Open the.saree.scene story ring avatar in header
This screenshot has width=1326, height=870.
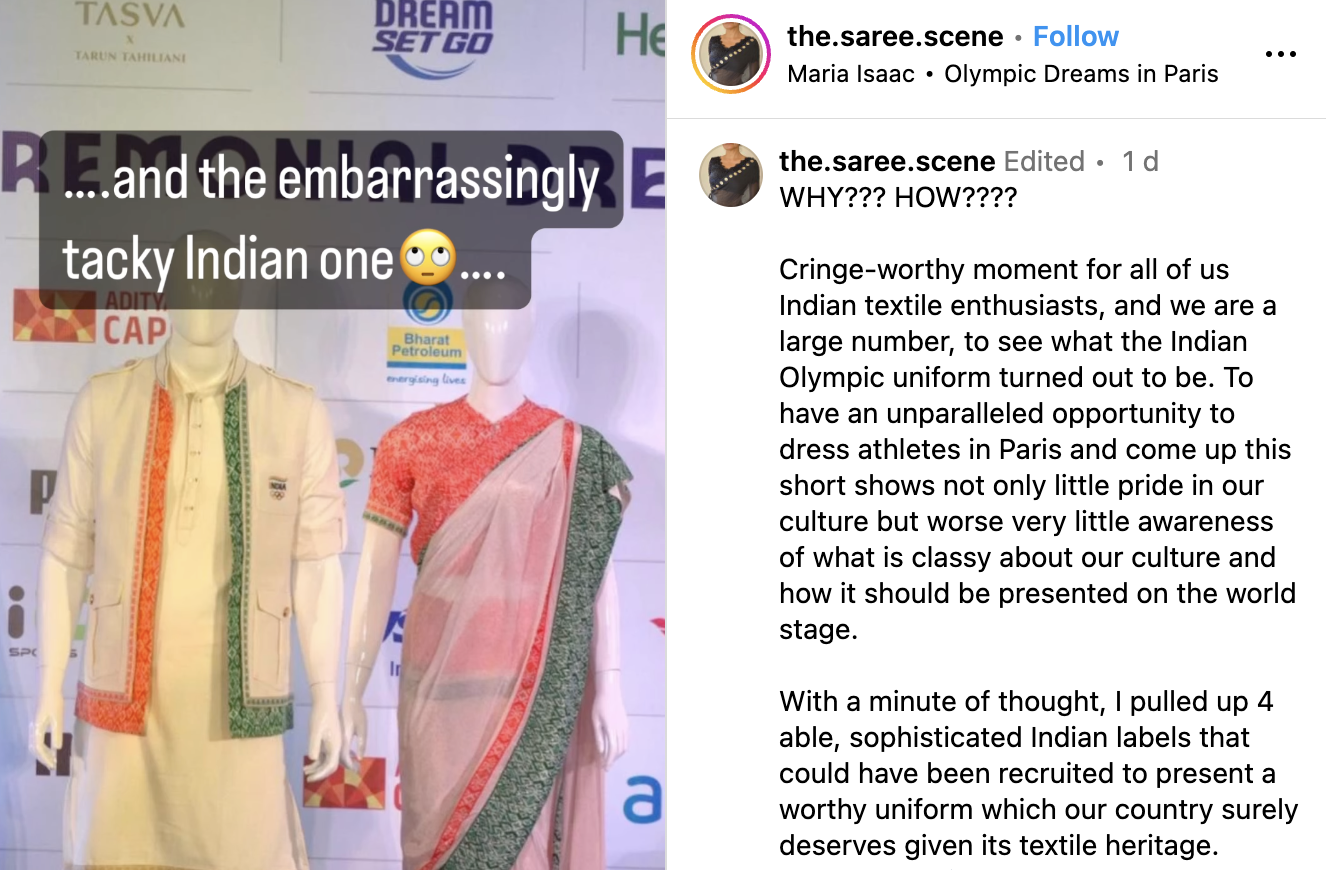click(732, 53)
